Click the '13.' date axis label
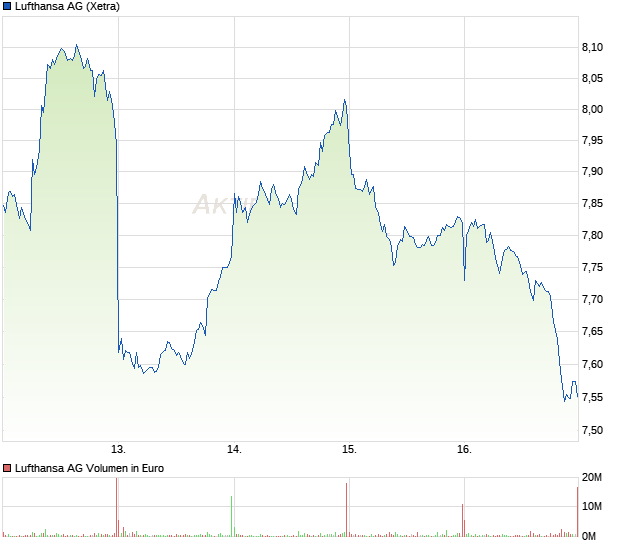The width and height of the screenshot is (620, 546). point(118,450)
